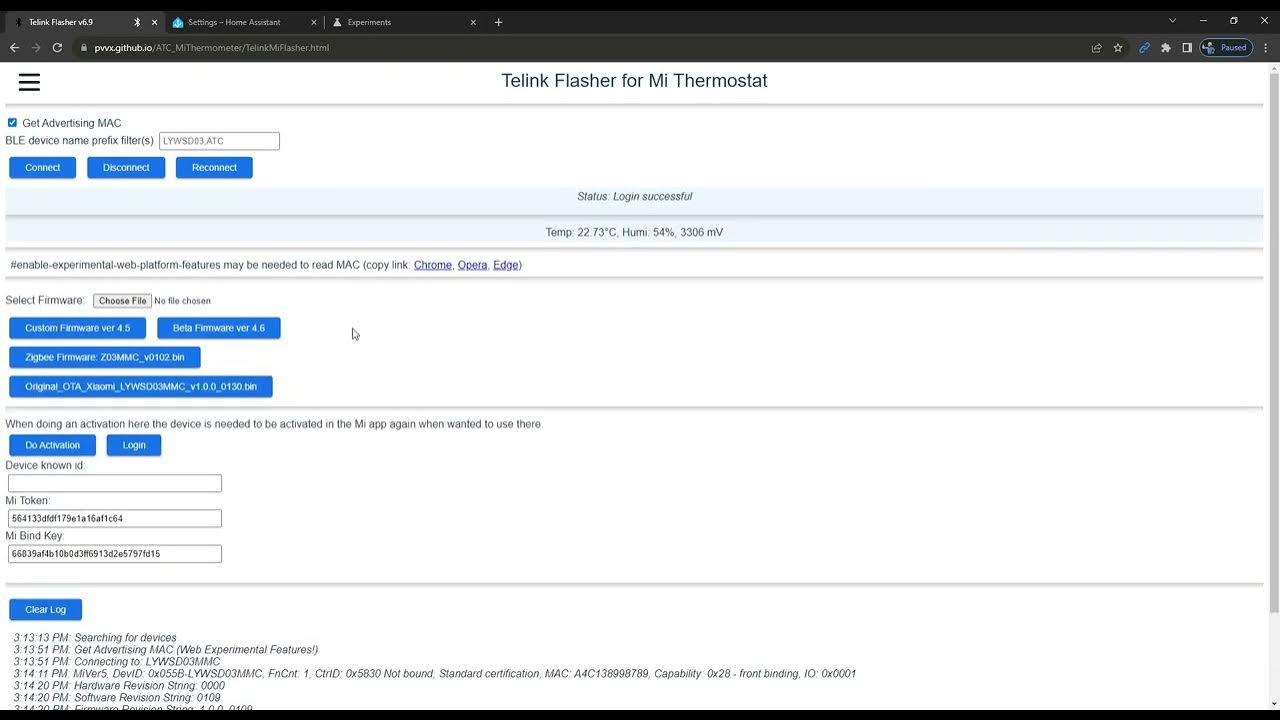The height and width of the screenshot is (720, 1280).
Task: Click the Clear Log button
Action: tap(45, 609)
